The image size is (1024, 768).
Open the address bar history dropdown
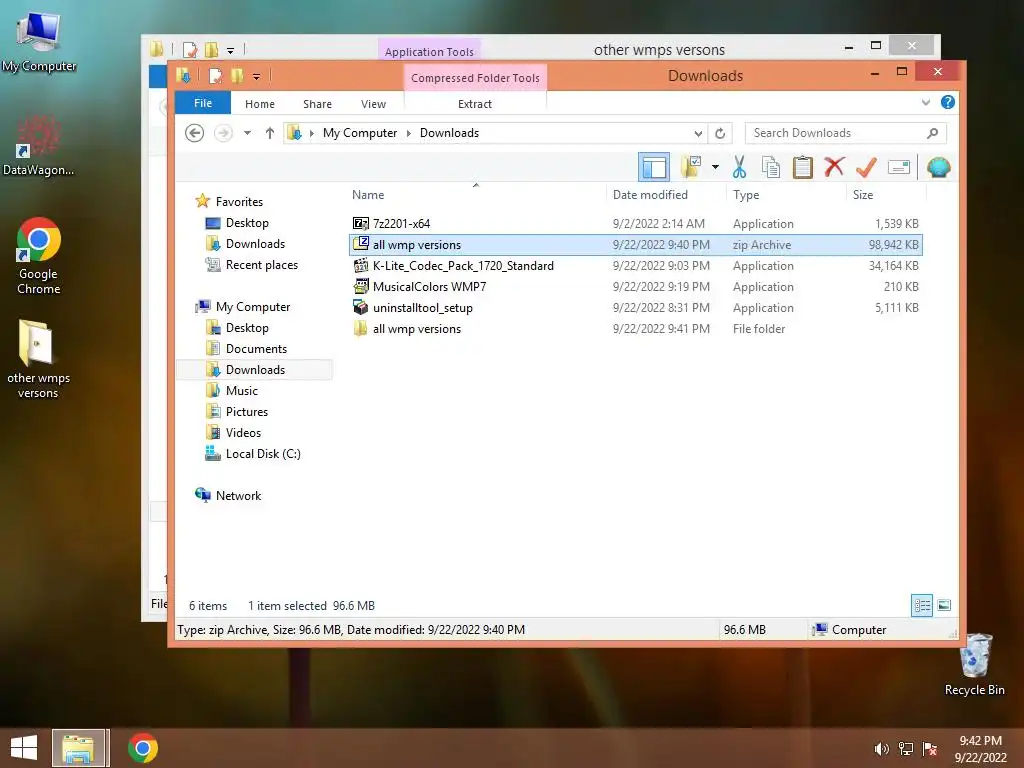(x=698, y=133)
